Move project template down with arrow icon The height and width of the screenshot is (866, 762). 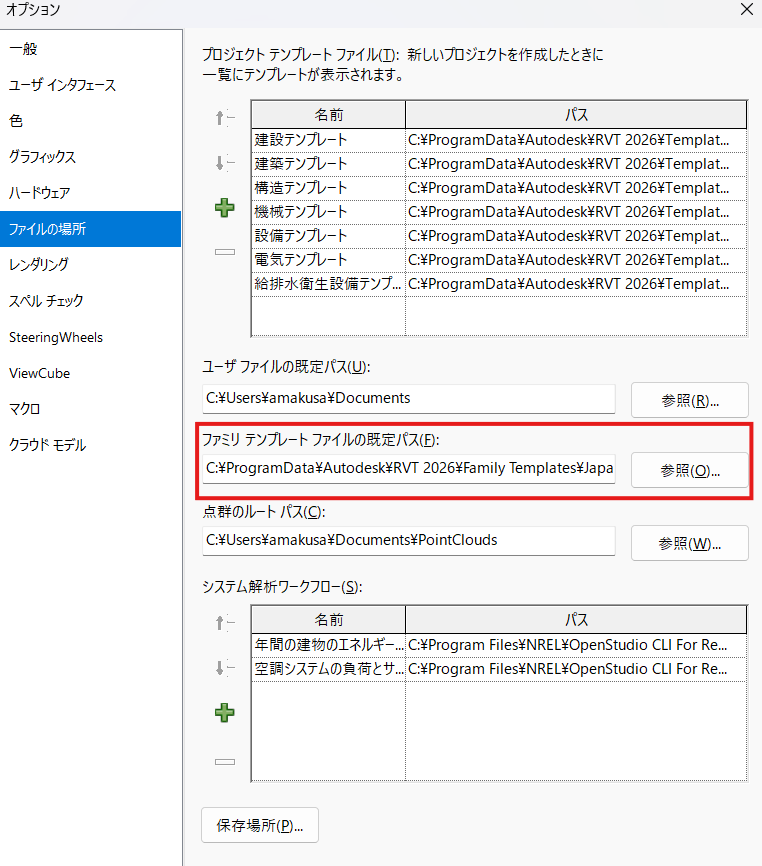(x=225, y=163)
